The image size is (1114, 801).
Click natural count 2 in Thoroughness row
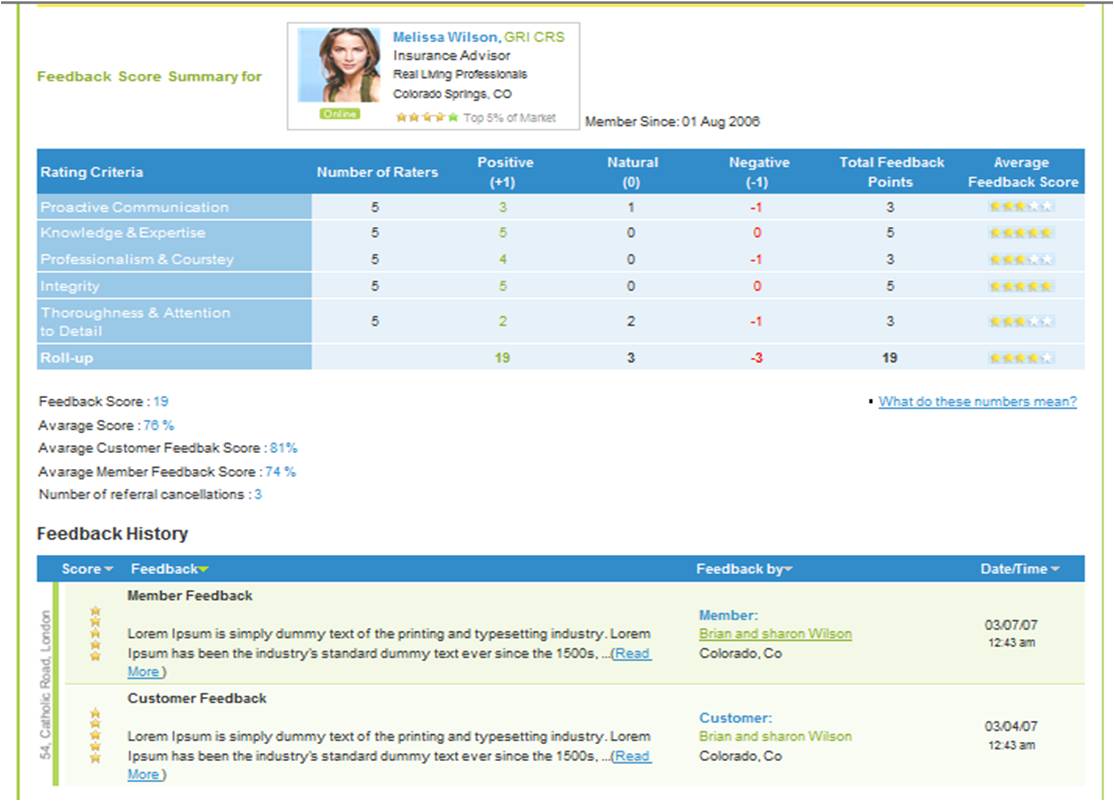click(x=631, y=321)
